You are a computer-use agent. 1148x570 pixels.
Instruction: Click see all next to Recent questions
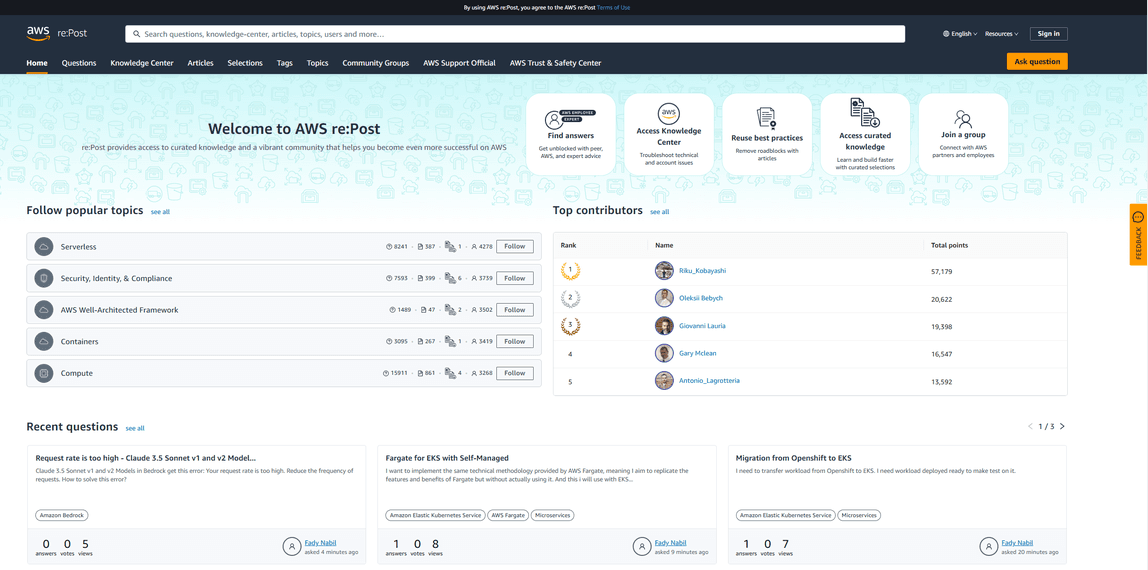pos(135,428)
